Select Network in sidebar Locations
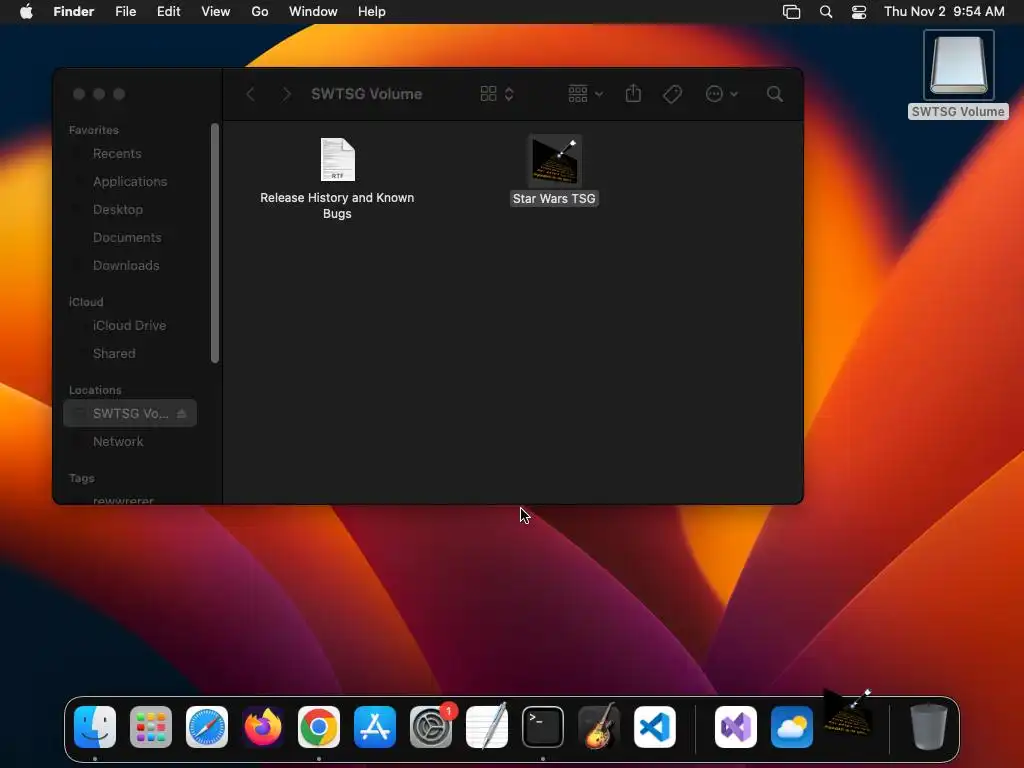Screen dimensions: 1024x768 (118, 441)
